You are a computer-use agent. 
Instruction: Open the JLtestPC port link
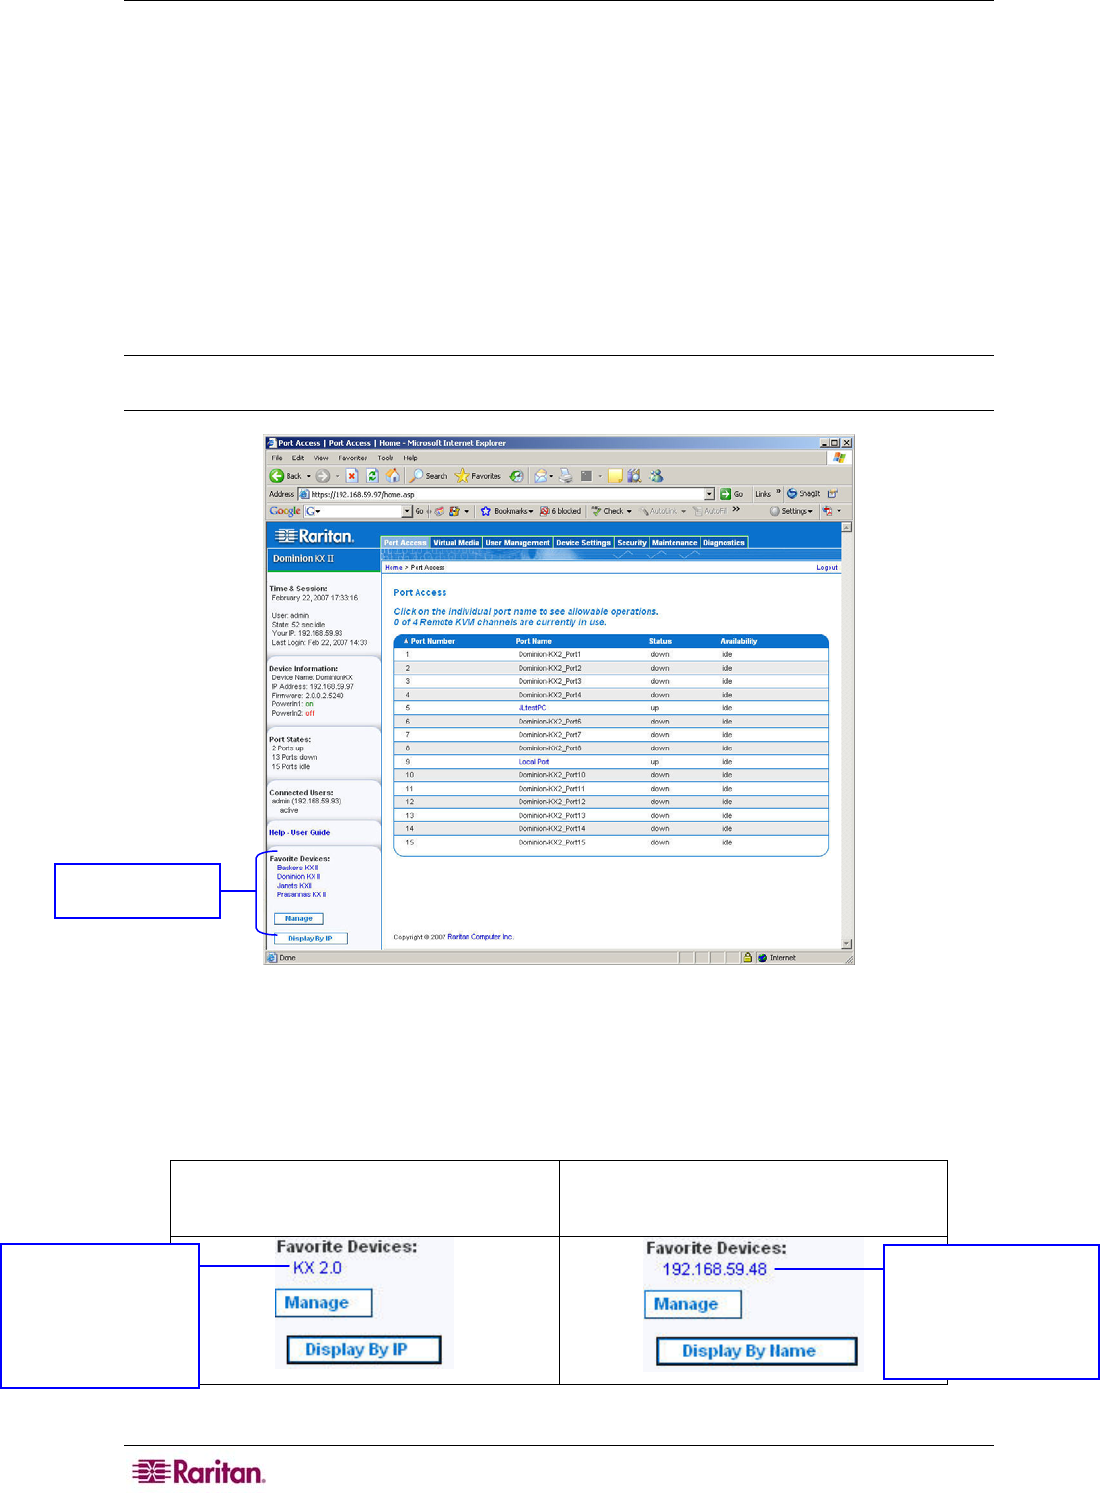click(x=532, y=708)
